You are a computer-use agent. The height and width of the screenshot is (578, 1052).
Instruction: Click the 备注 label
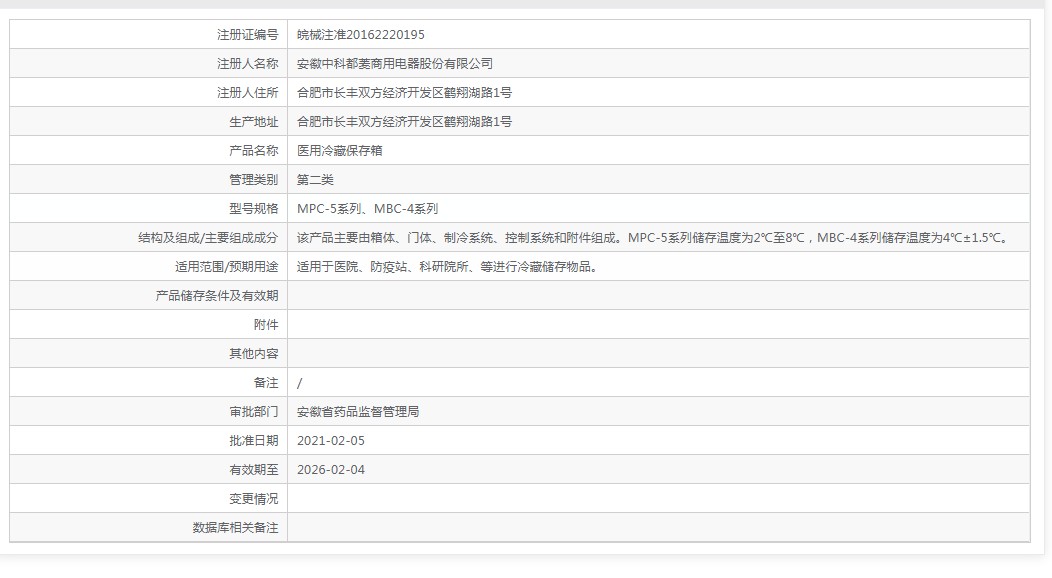266,383
